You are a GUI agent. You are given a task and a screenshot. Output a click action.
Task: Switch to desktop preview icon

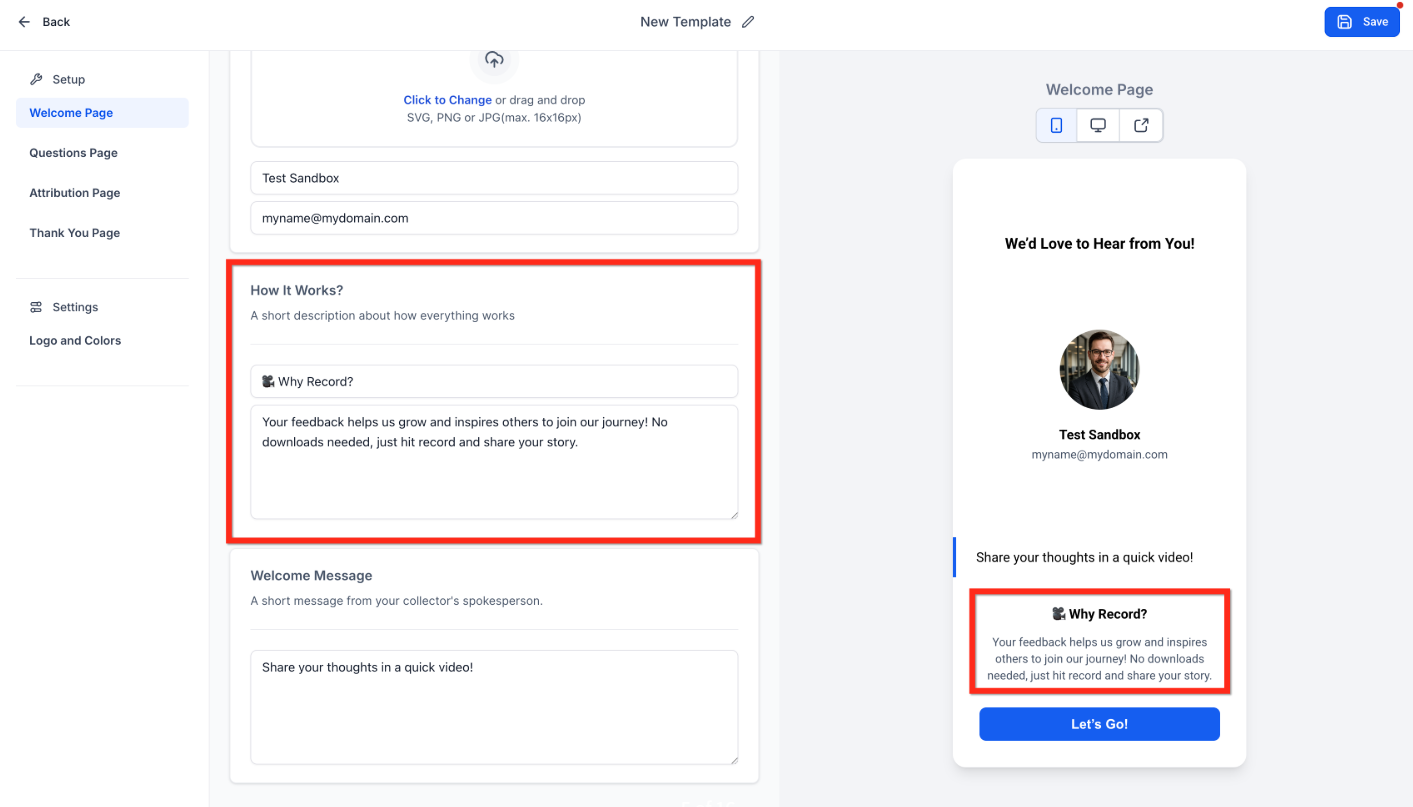[1098, 125]
